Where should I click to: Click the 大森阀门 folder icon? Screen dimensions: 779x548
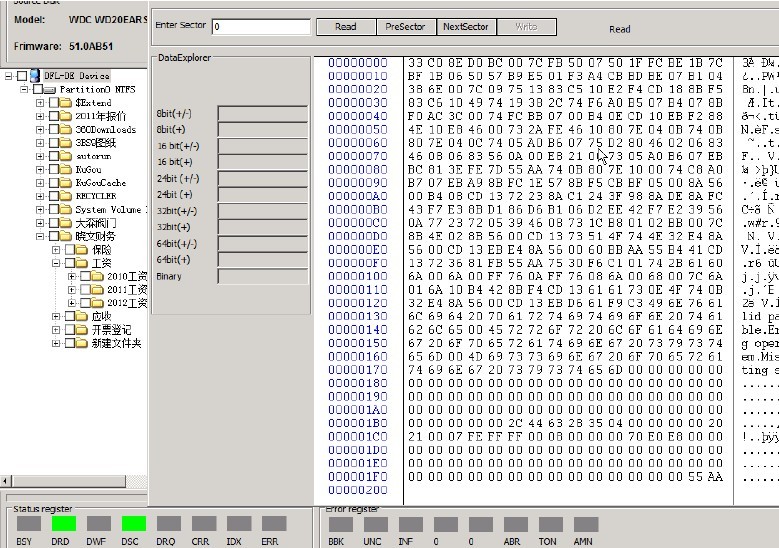click(66, 223)
